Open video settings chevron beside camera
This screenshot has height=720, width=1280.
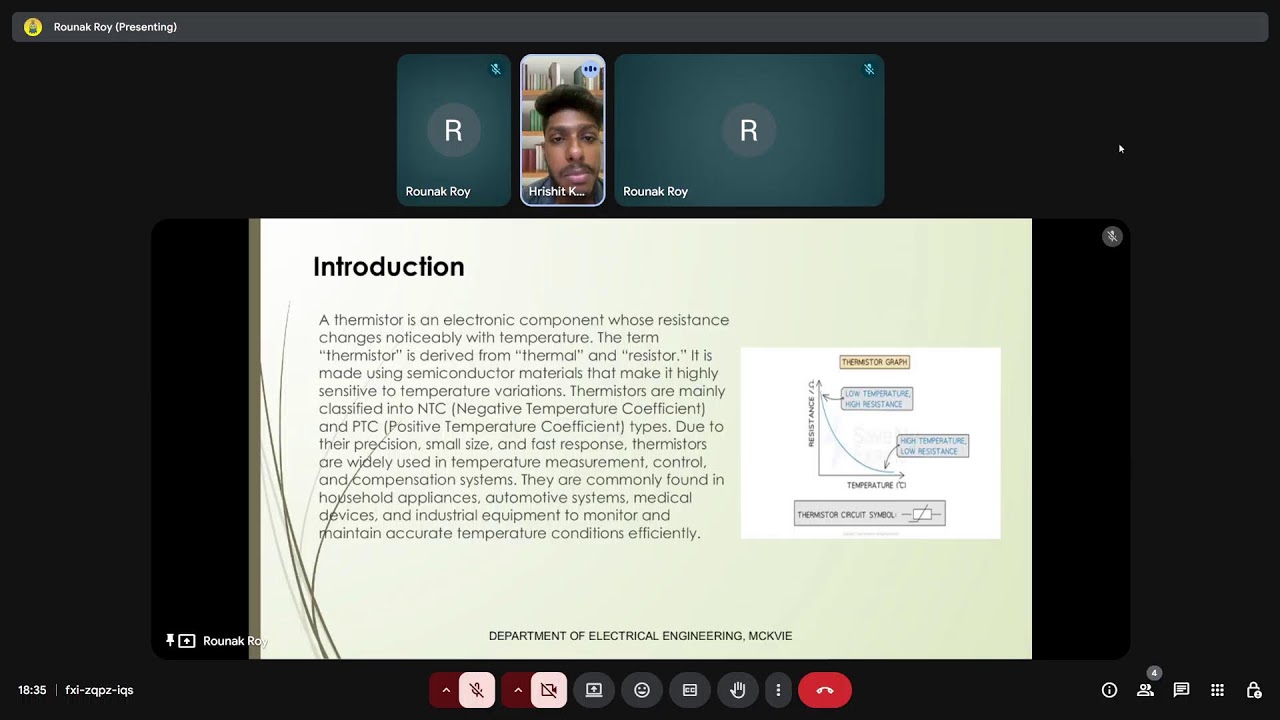(518, 690)
